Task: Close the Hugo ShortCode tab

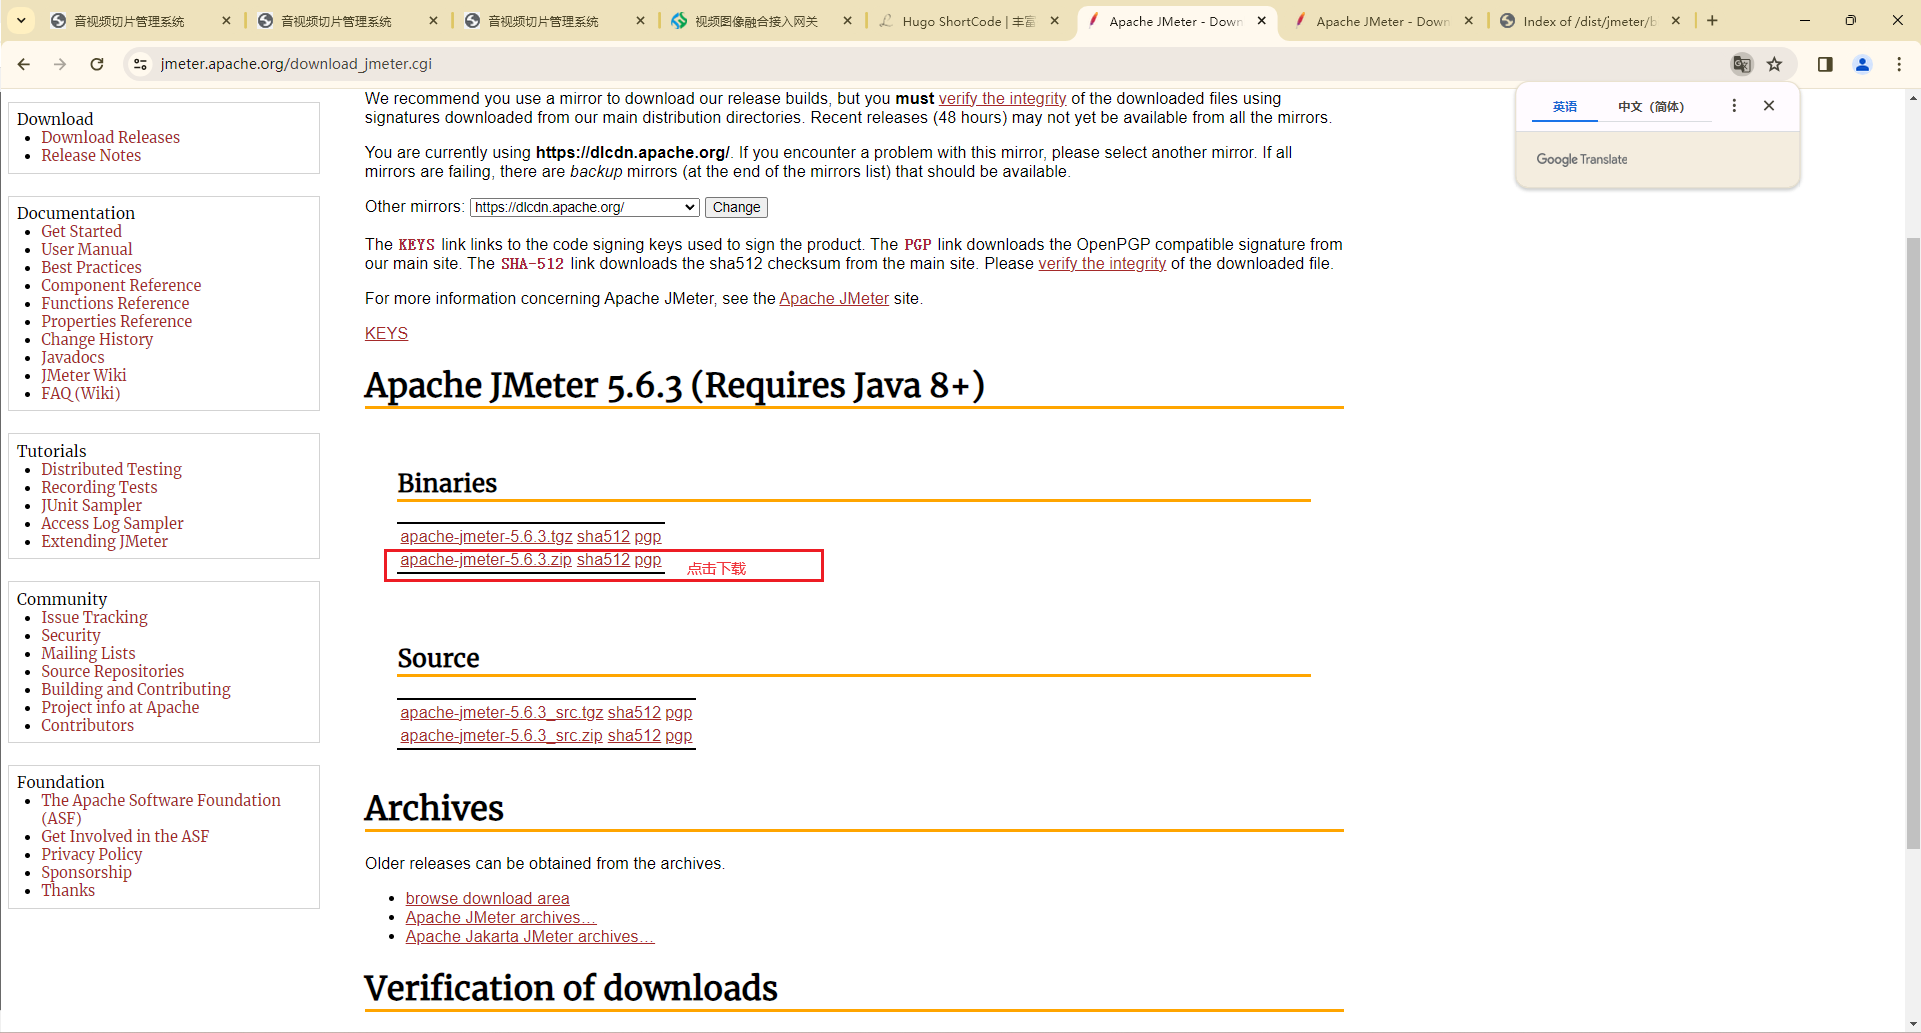Action: coord(1055,20)
